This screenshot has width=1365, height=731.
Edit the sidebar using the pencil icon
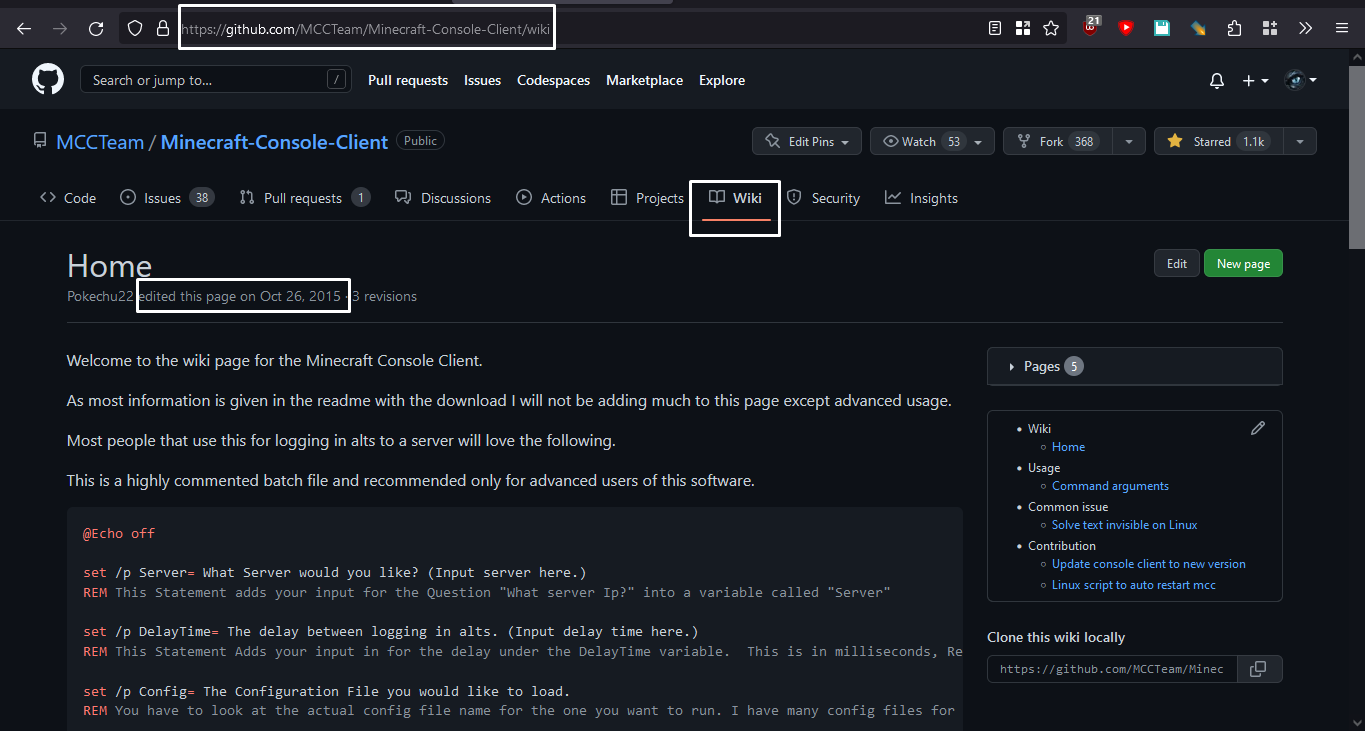1257,428
